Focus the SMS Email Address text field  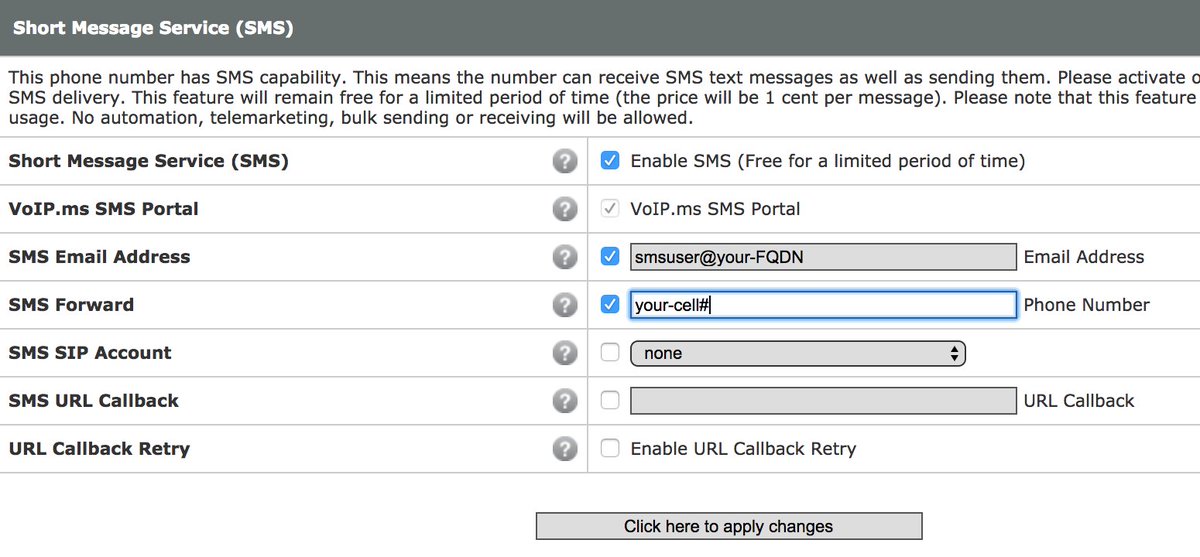pos(823,257)
